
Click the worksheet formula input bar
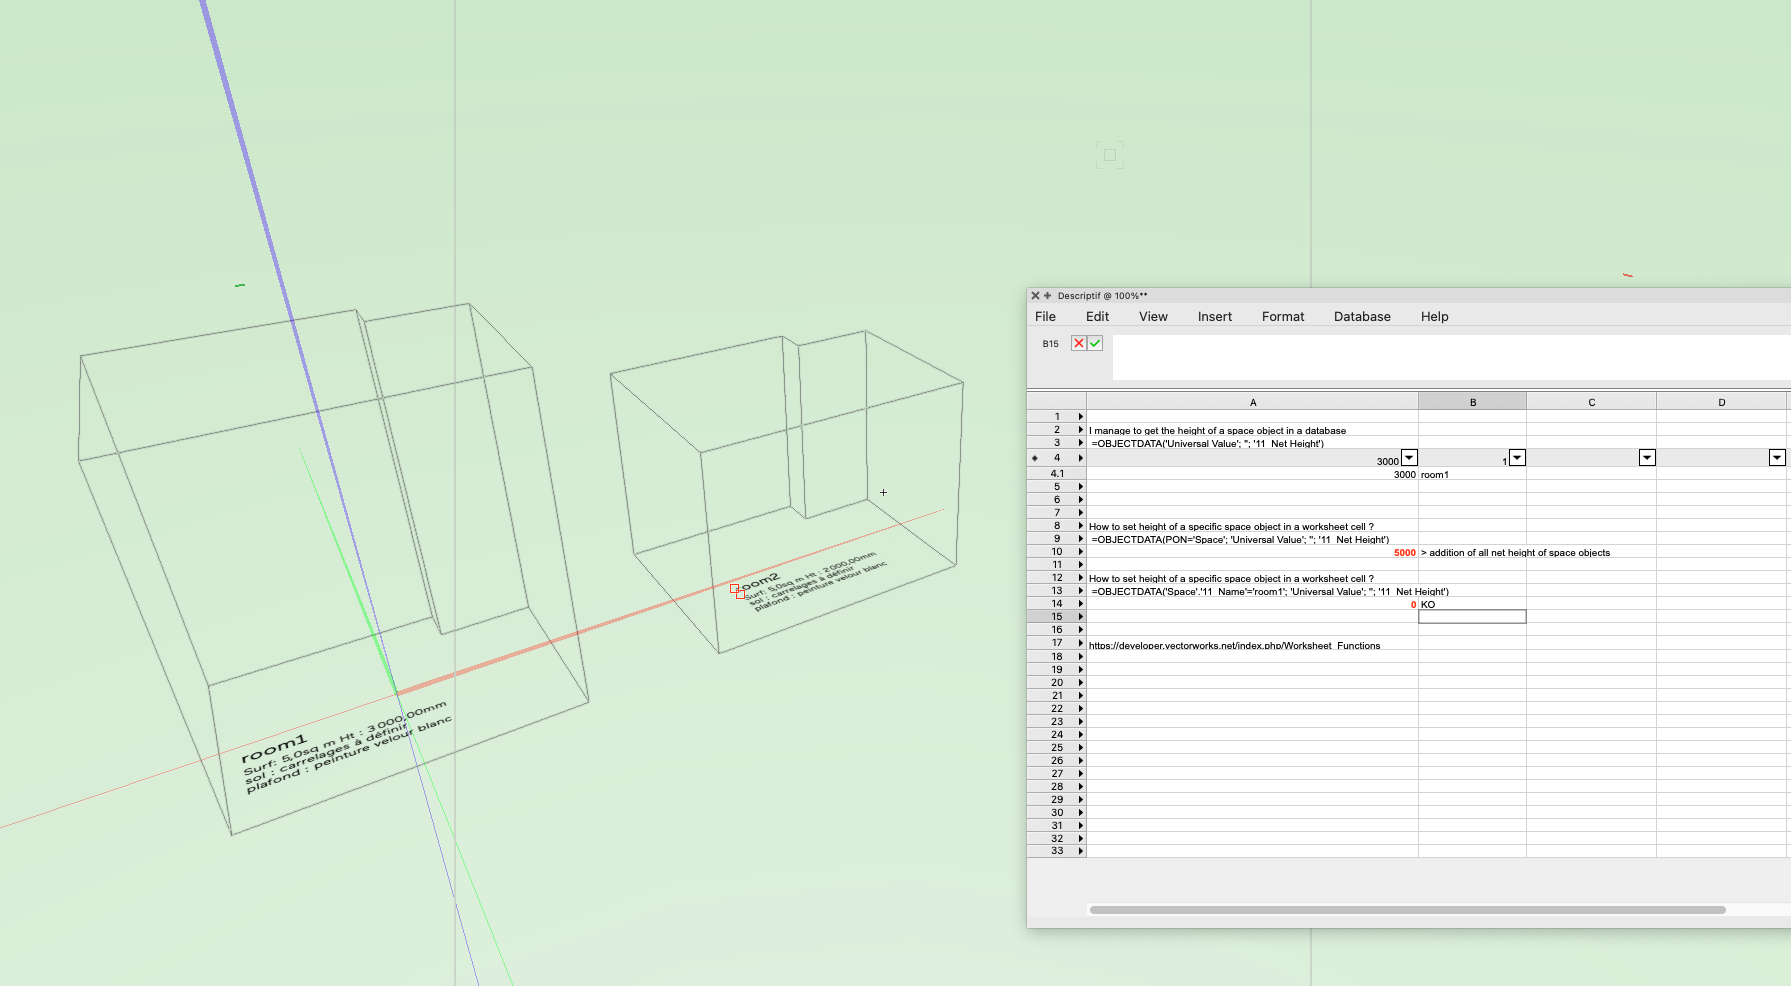[x=1450, y=357]
